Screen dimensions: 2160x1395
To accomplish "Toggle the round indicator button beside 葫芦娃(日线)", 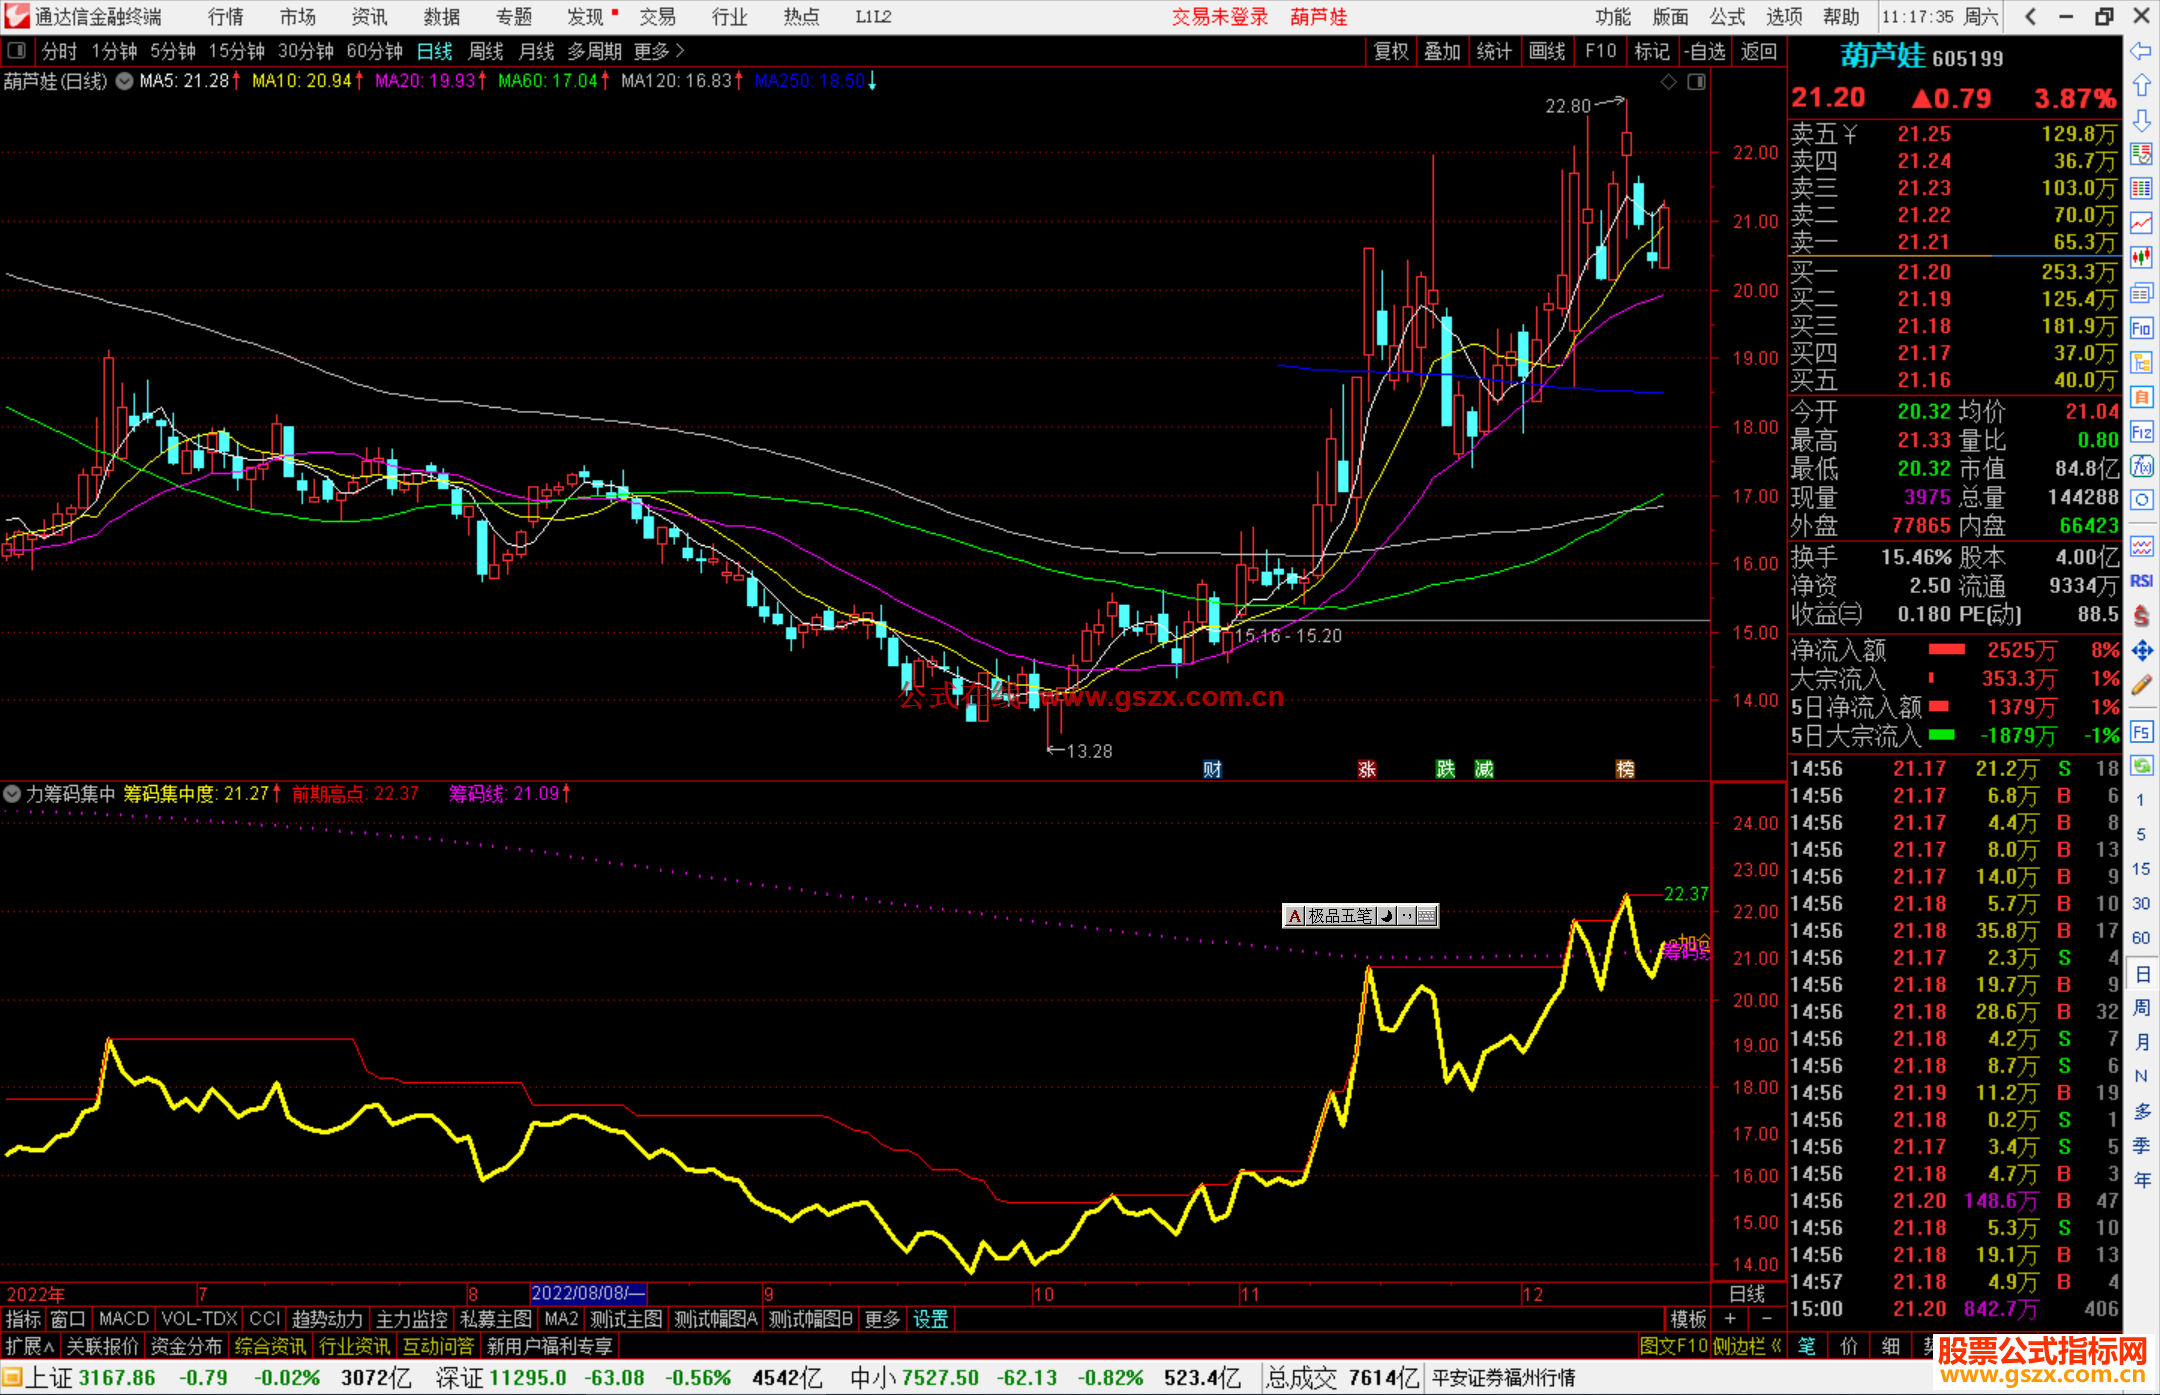I will 124,82.
